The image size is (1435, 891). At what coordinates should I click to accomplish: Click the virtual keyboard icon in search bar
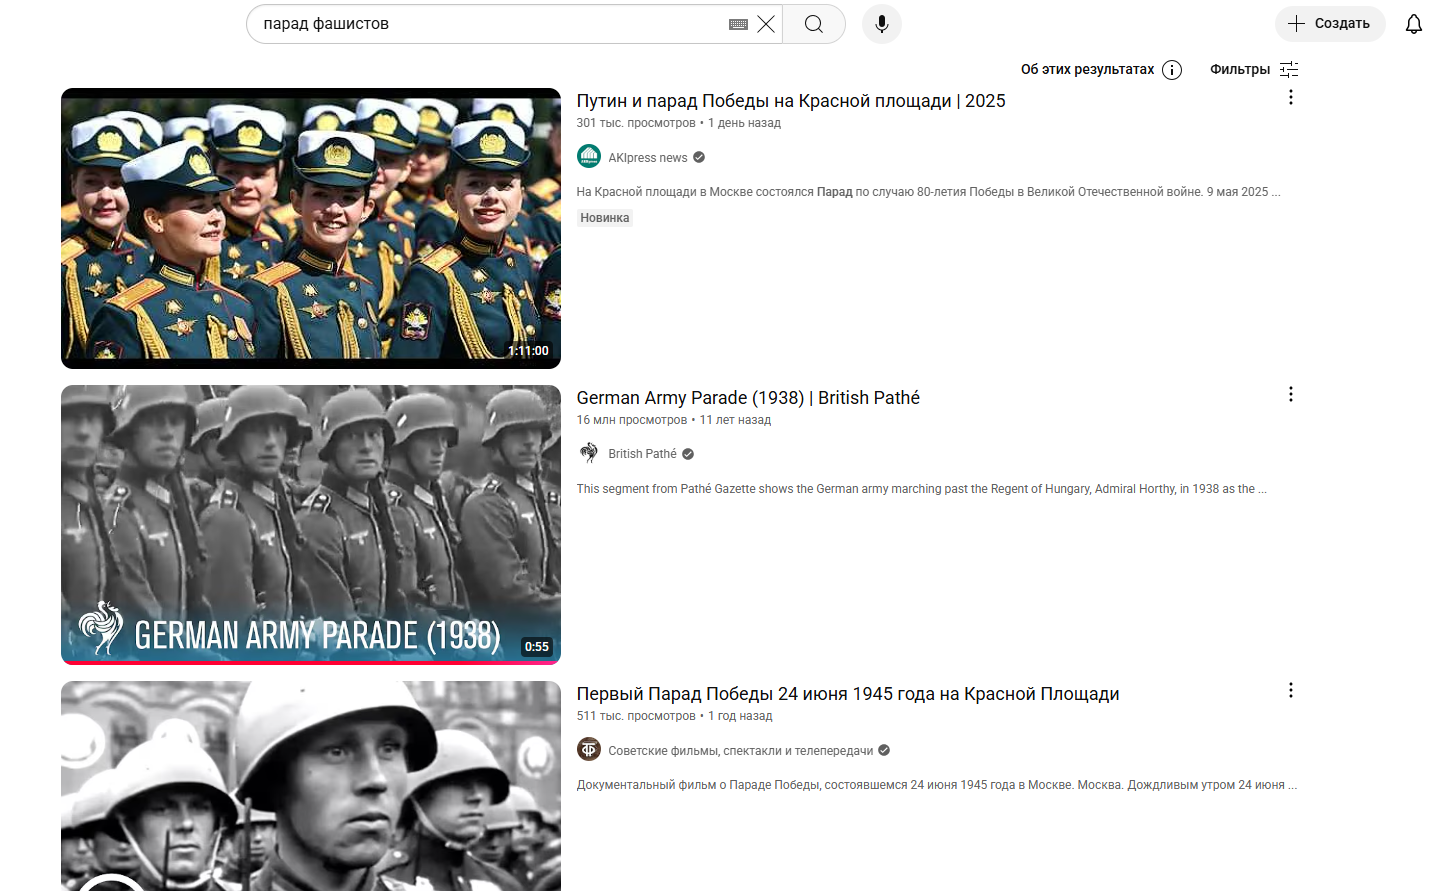[x=738, y=24]
